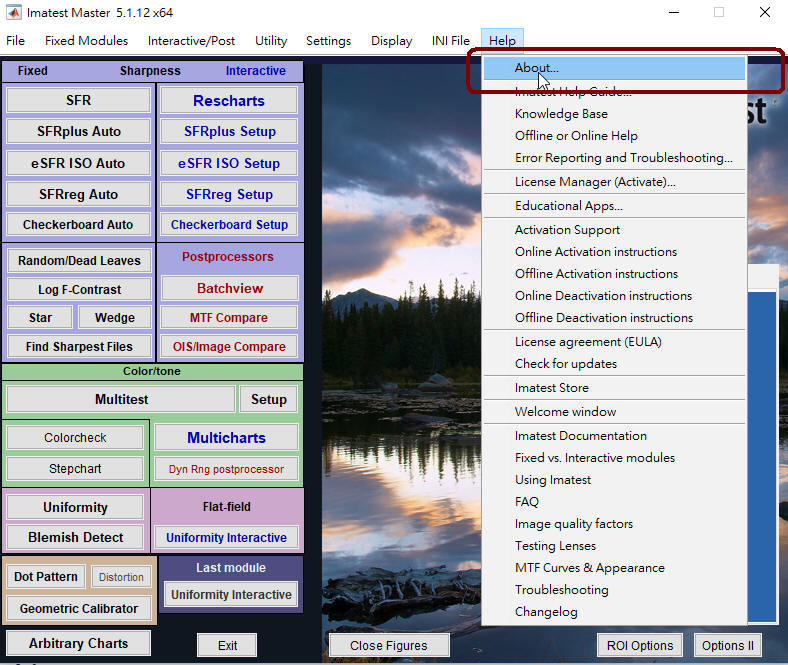Viewport: 788px width, 665px height.
Task: Open the Utility menu
Action: click(x=271, y=41)
